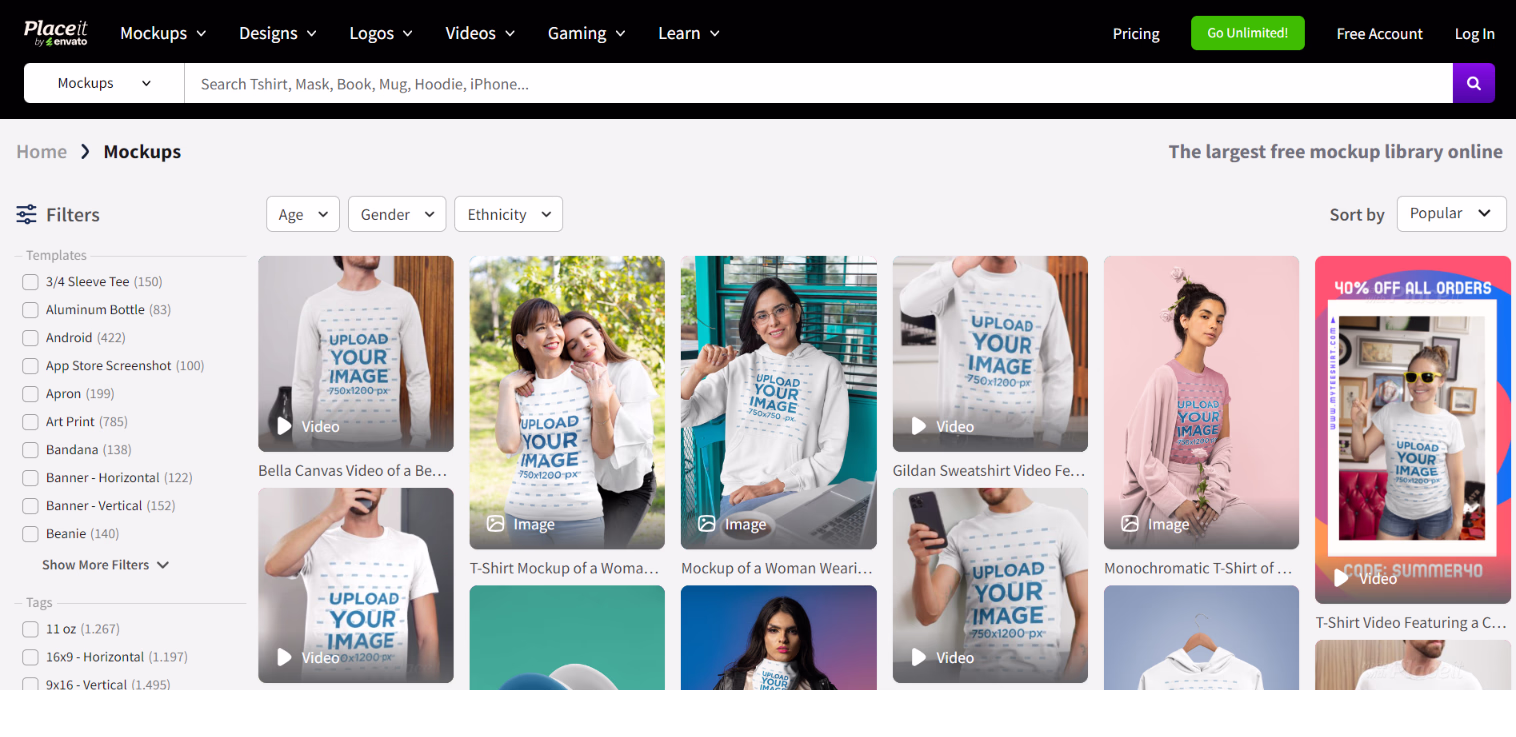
Task: Open the Gender filter dropdown
Action: pyautogui.click(x=397, y=214)
